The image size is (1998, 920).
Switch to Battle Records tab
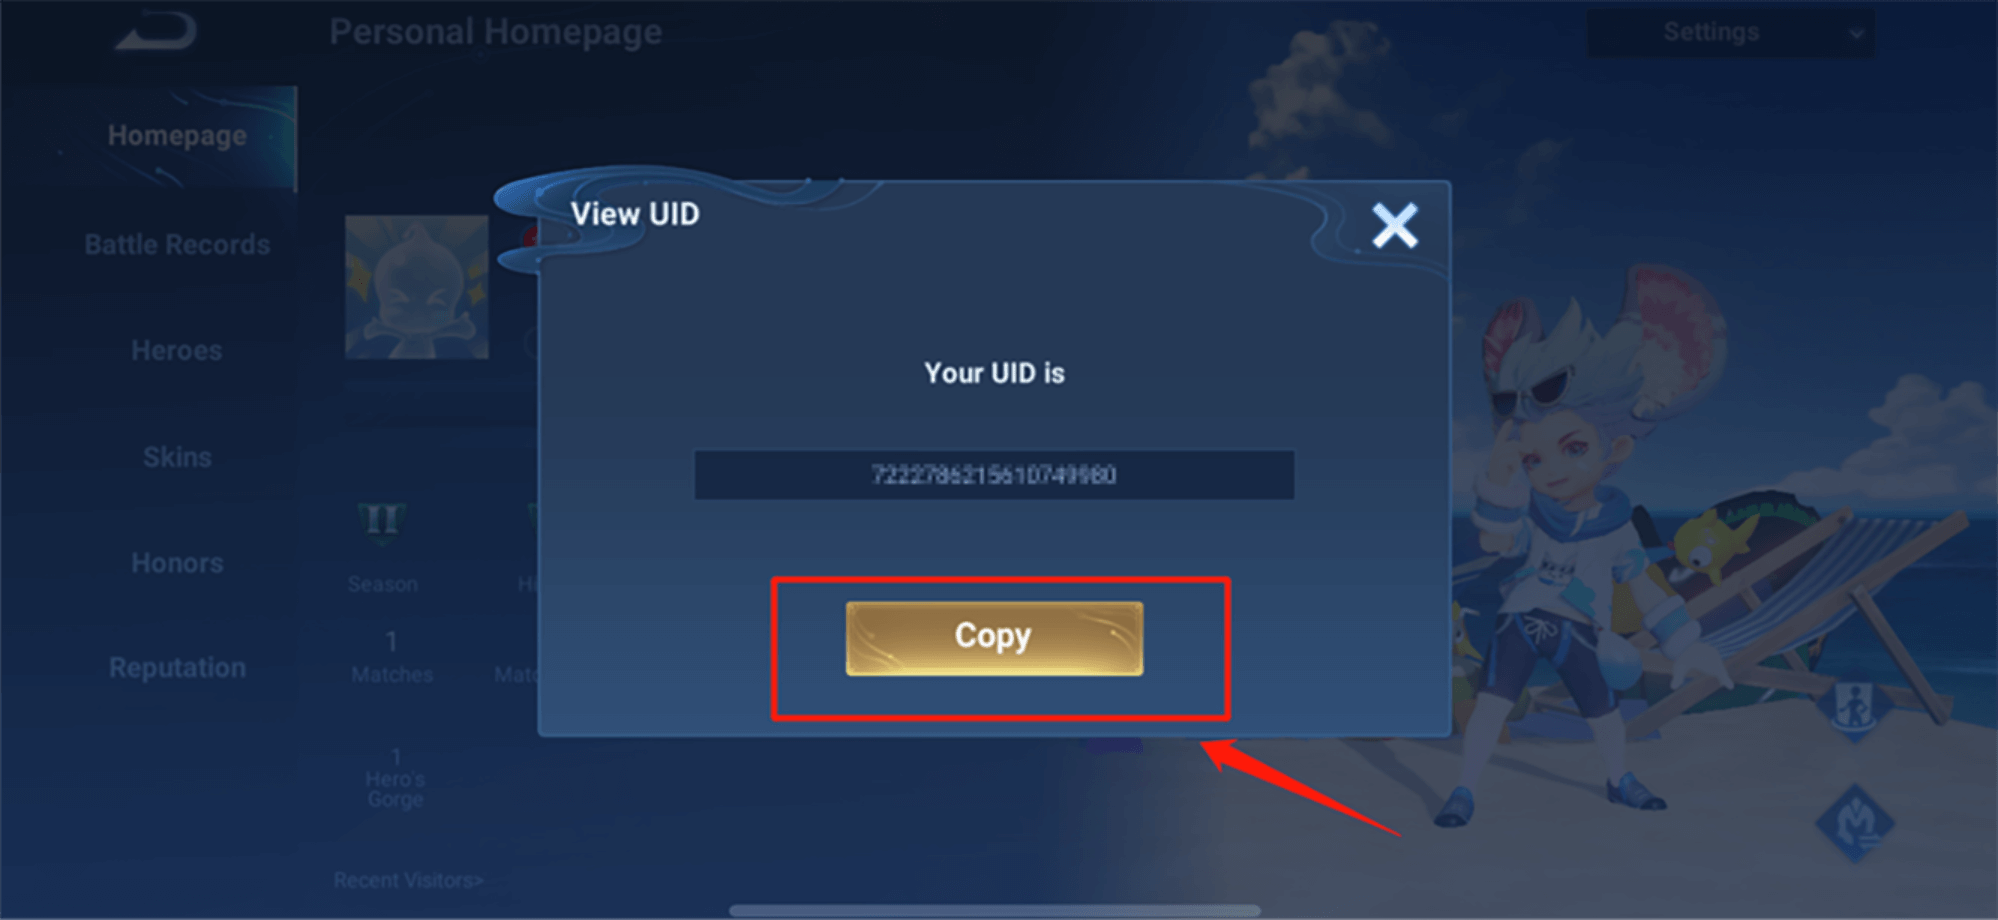(177, 244)
